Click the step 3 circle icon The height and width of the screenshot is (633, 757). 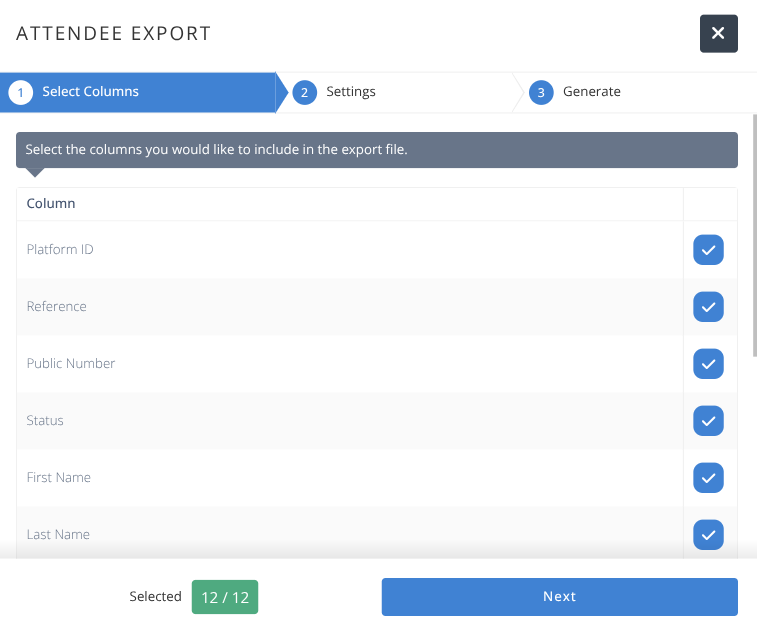click(541, 92)
